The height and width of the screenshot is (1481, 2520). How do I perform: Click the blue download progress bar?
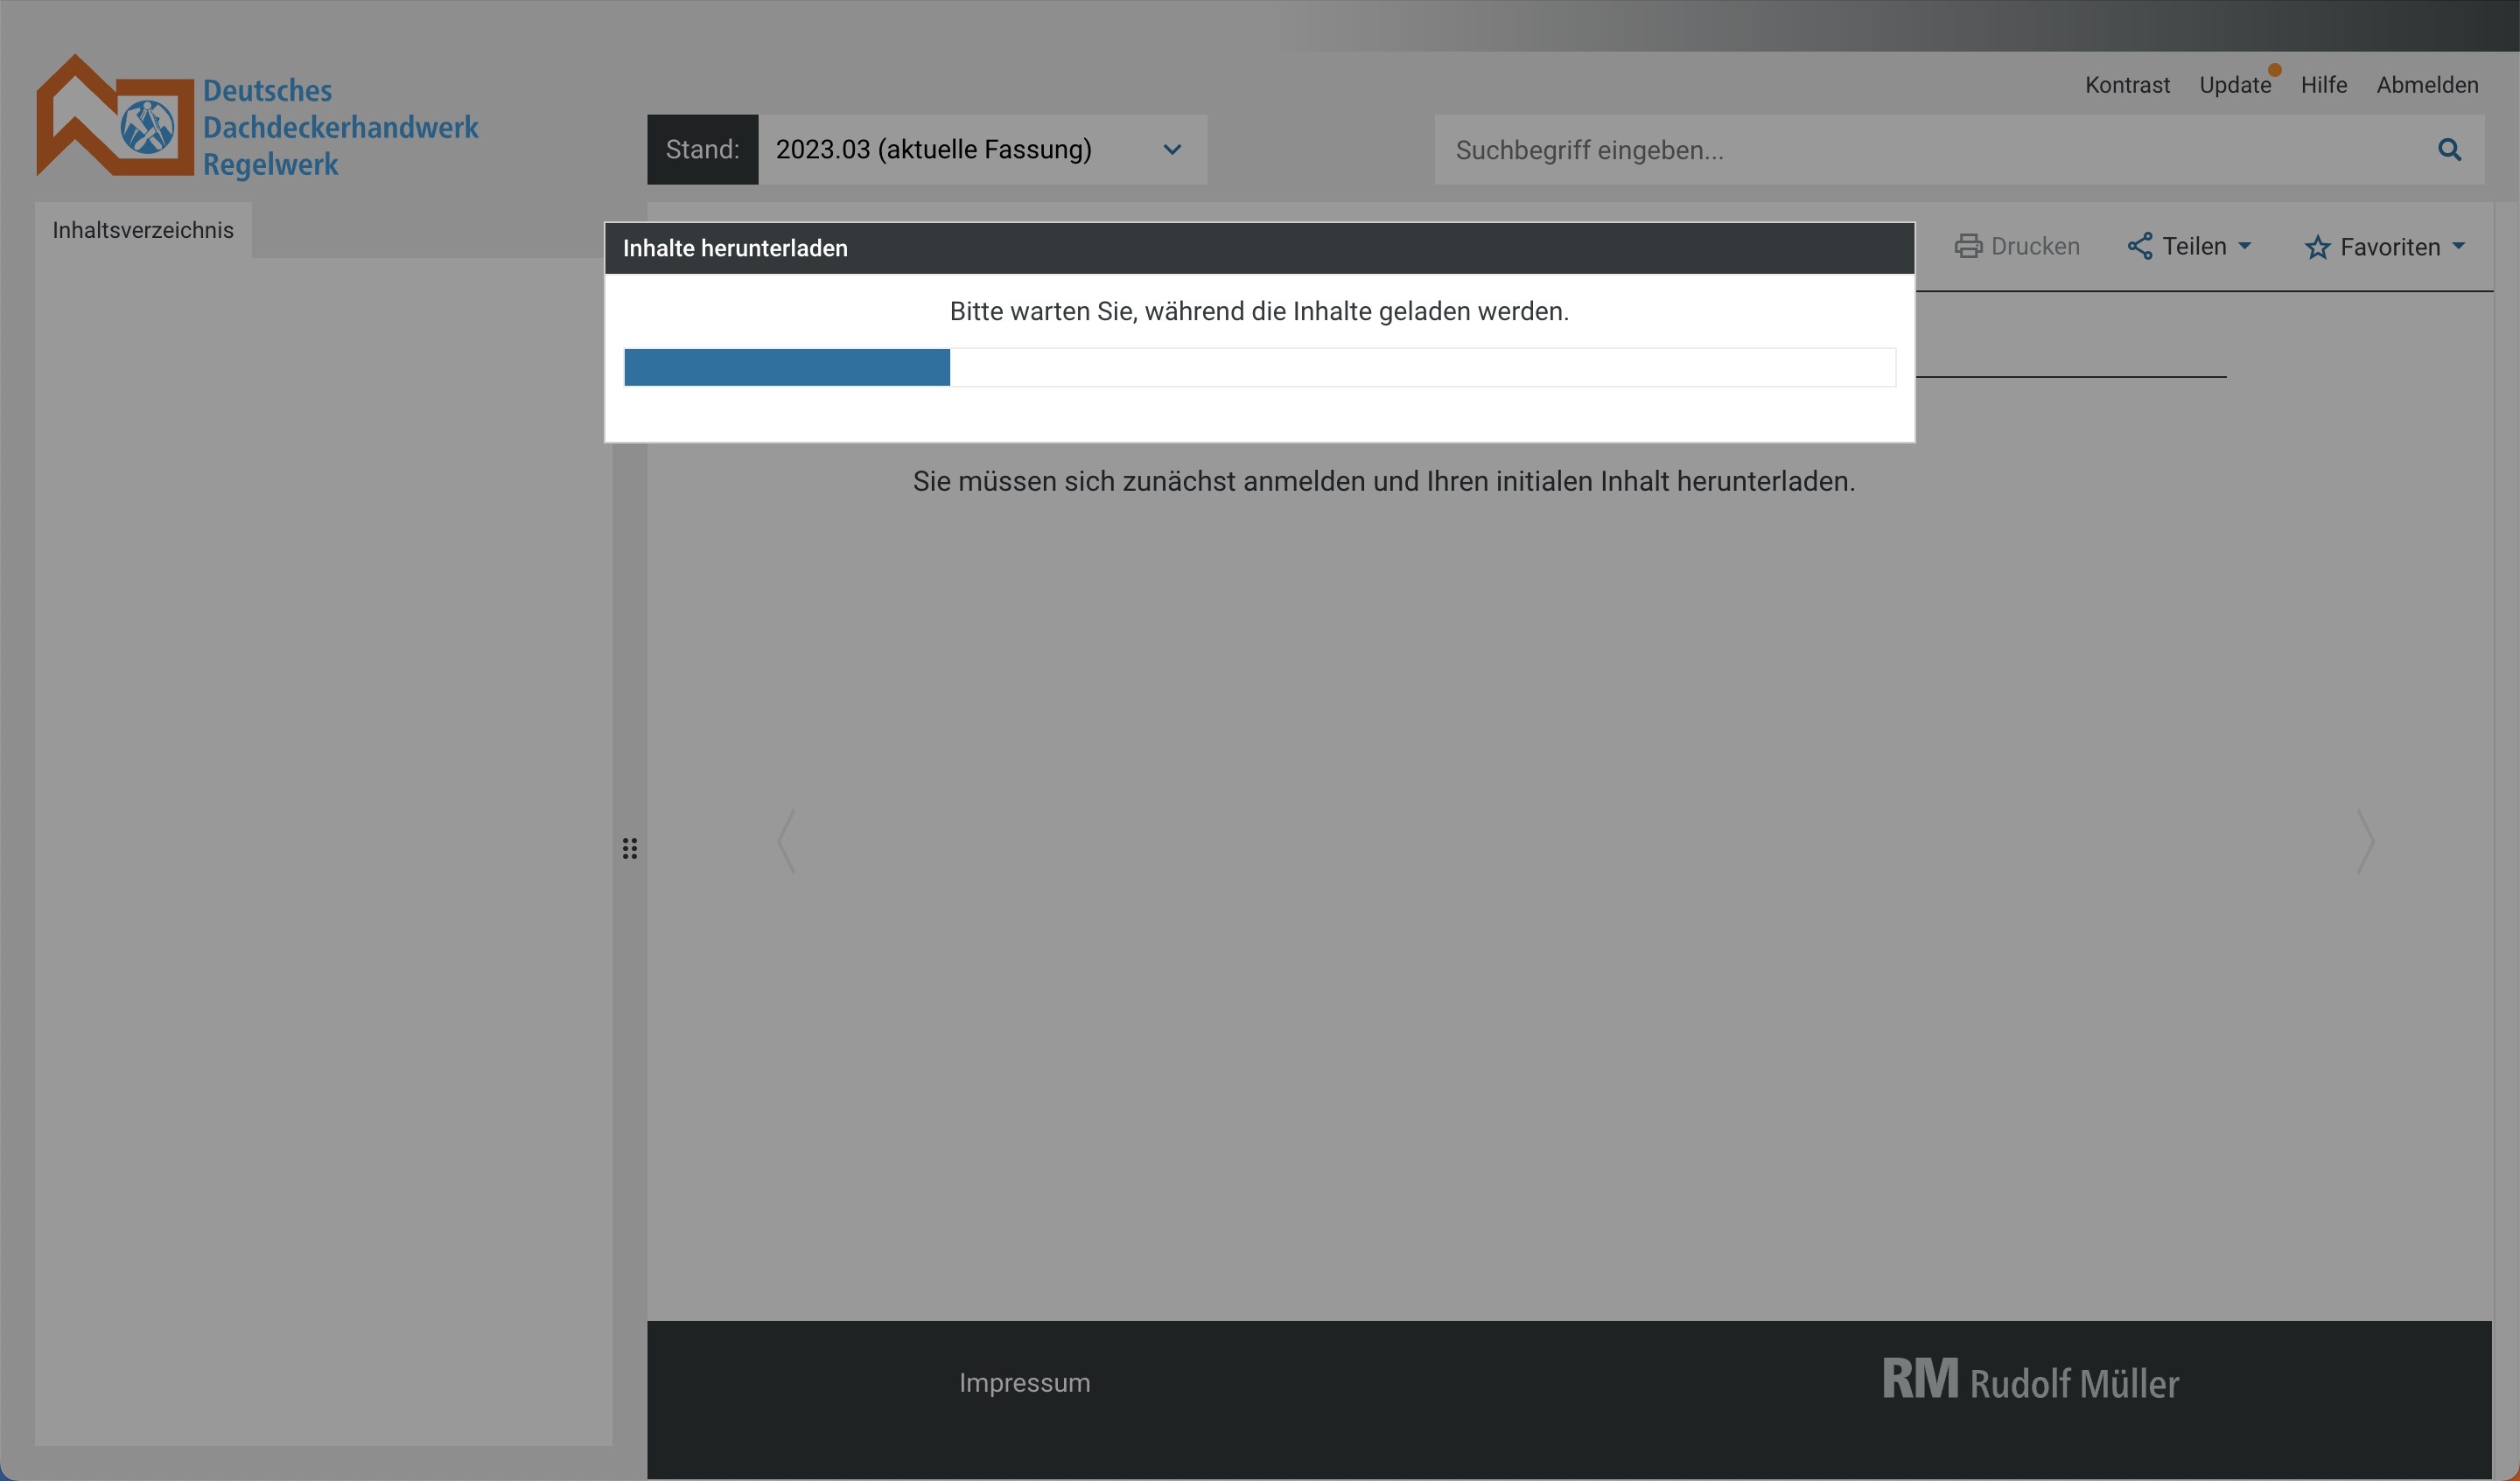click(787, 367)
